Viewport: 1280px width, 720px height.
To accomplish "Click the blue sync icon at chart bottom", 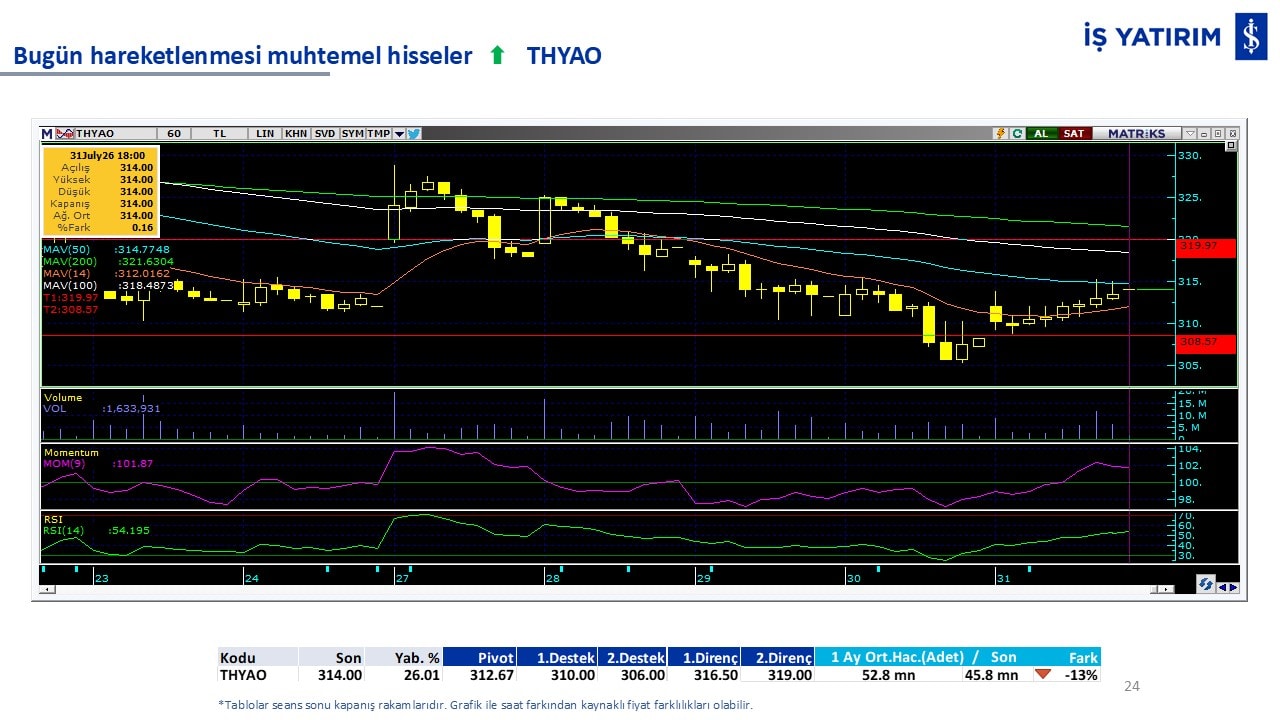I will pyautogui.click(x=1205, y=585).
